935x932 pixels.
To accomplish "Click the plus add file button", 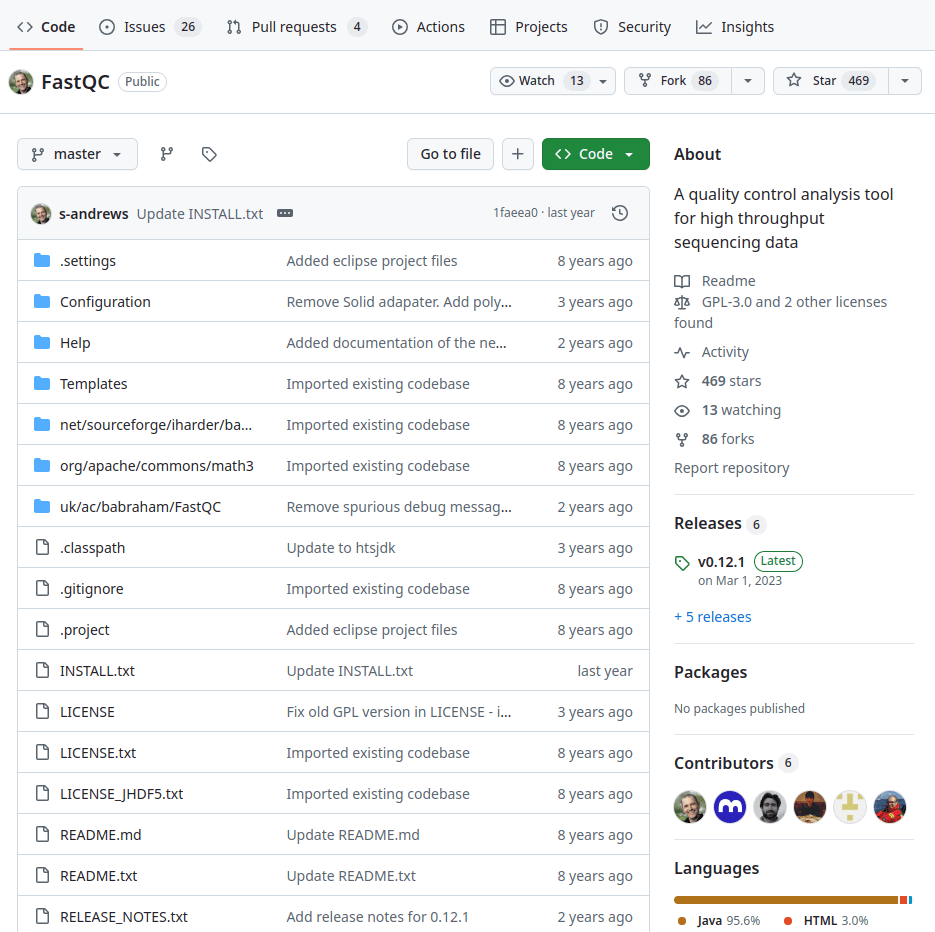I will (x=518, y=154).
